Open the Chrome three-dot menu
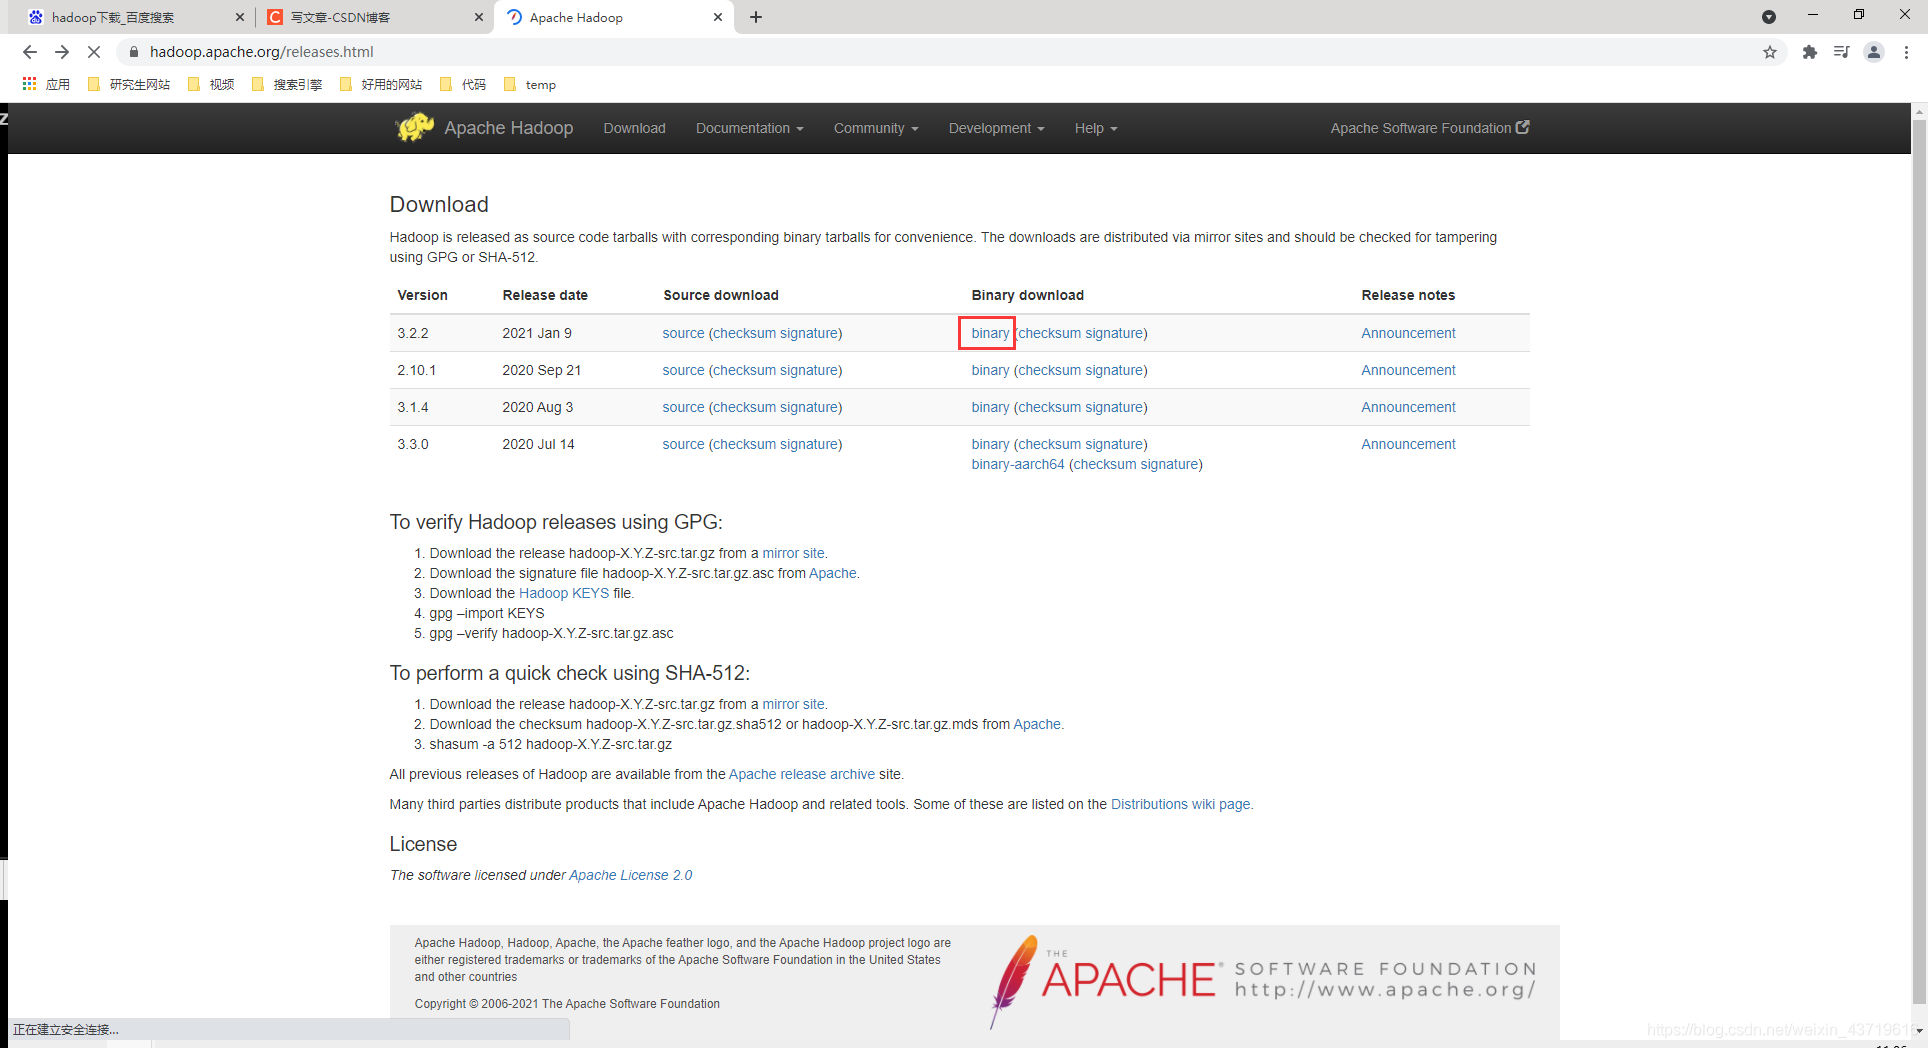Image resolution: width=1928 pixels, height=1048 pixels. [1906, 52]
